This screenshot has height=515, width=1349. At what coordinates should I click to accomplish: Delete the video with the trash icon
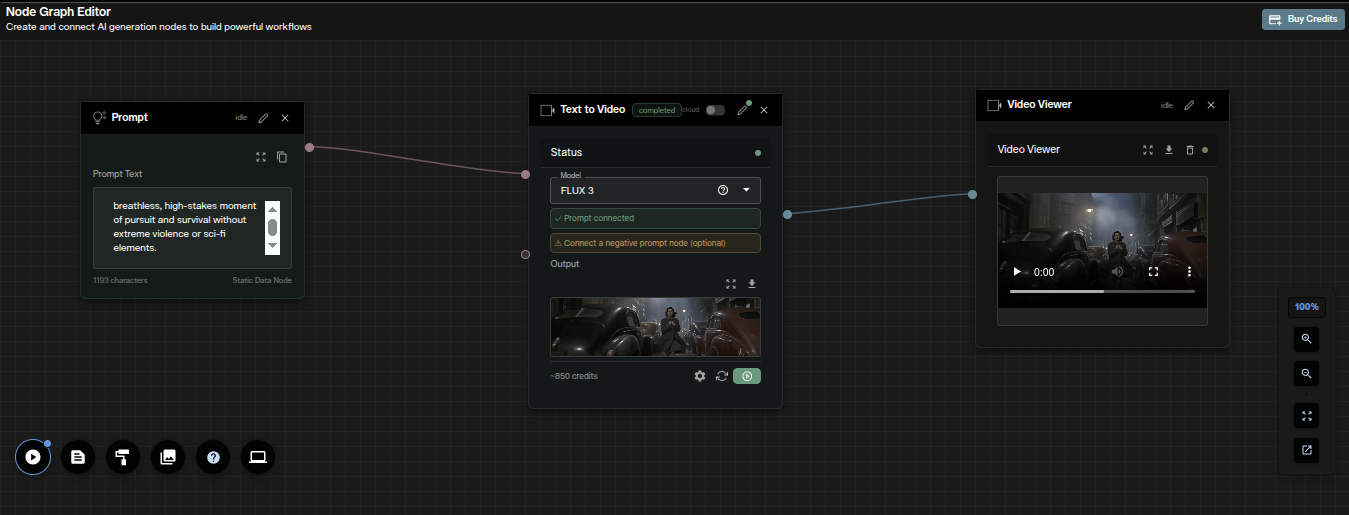coord(1190,150)
